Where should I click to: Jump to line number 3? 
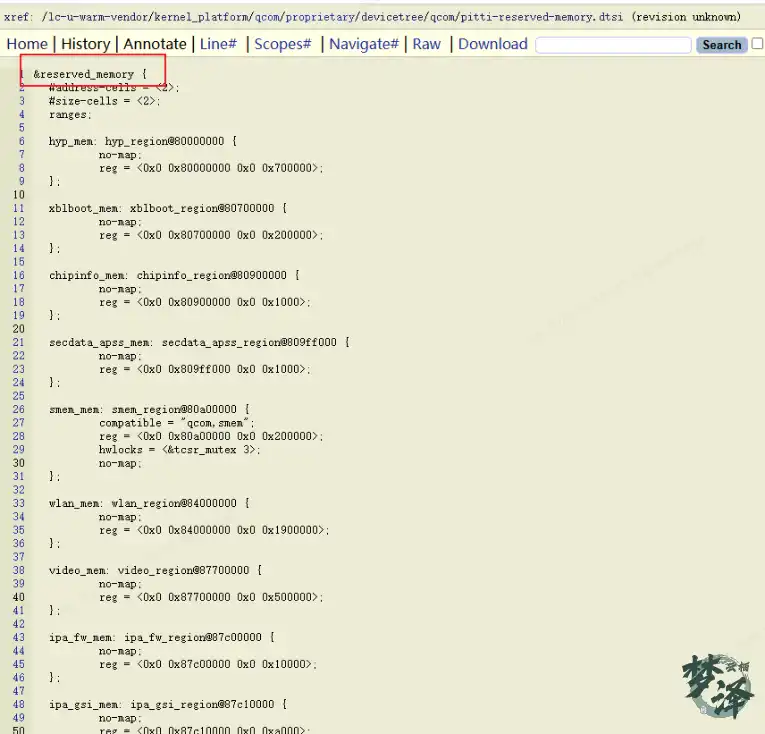21,101
